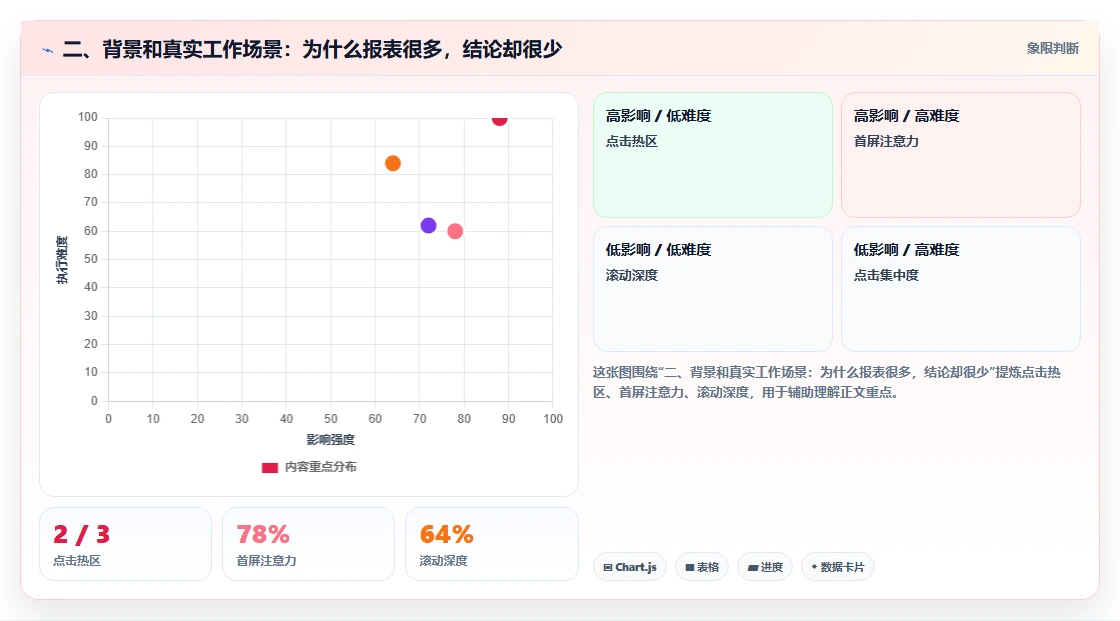Click the 78% 首屏注意力 stat card
Viewport: 1120px width, 621px height.
pos(309,544)
